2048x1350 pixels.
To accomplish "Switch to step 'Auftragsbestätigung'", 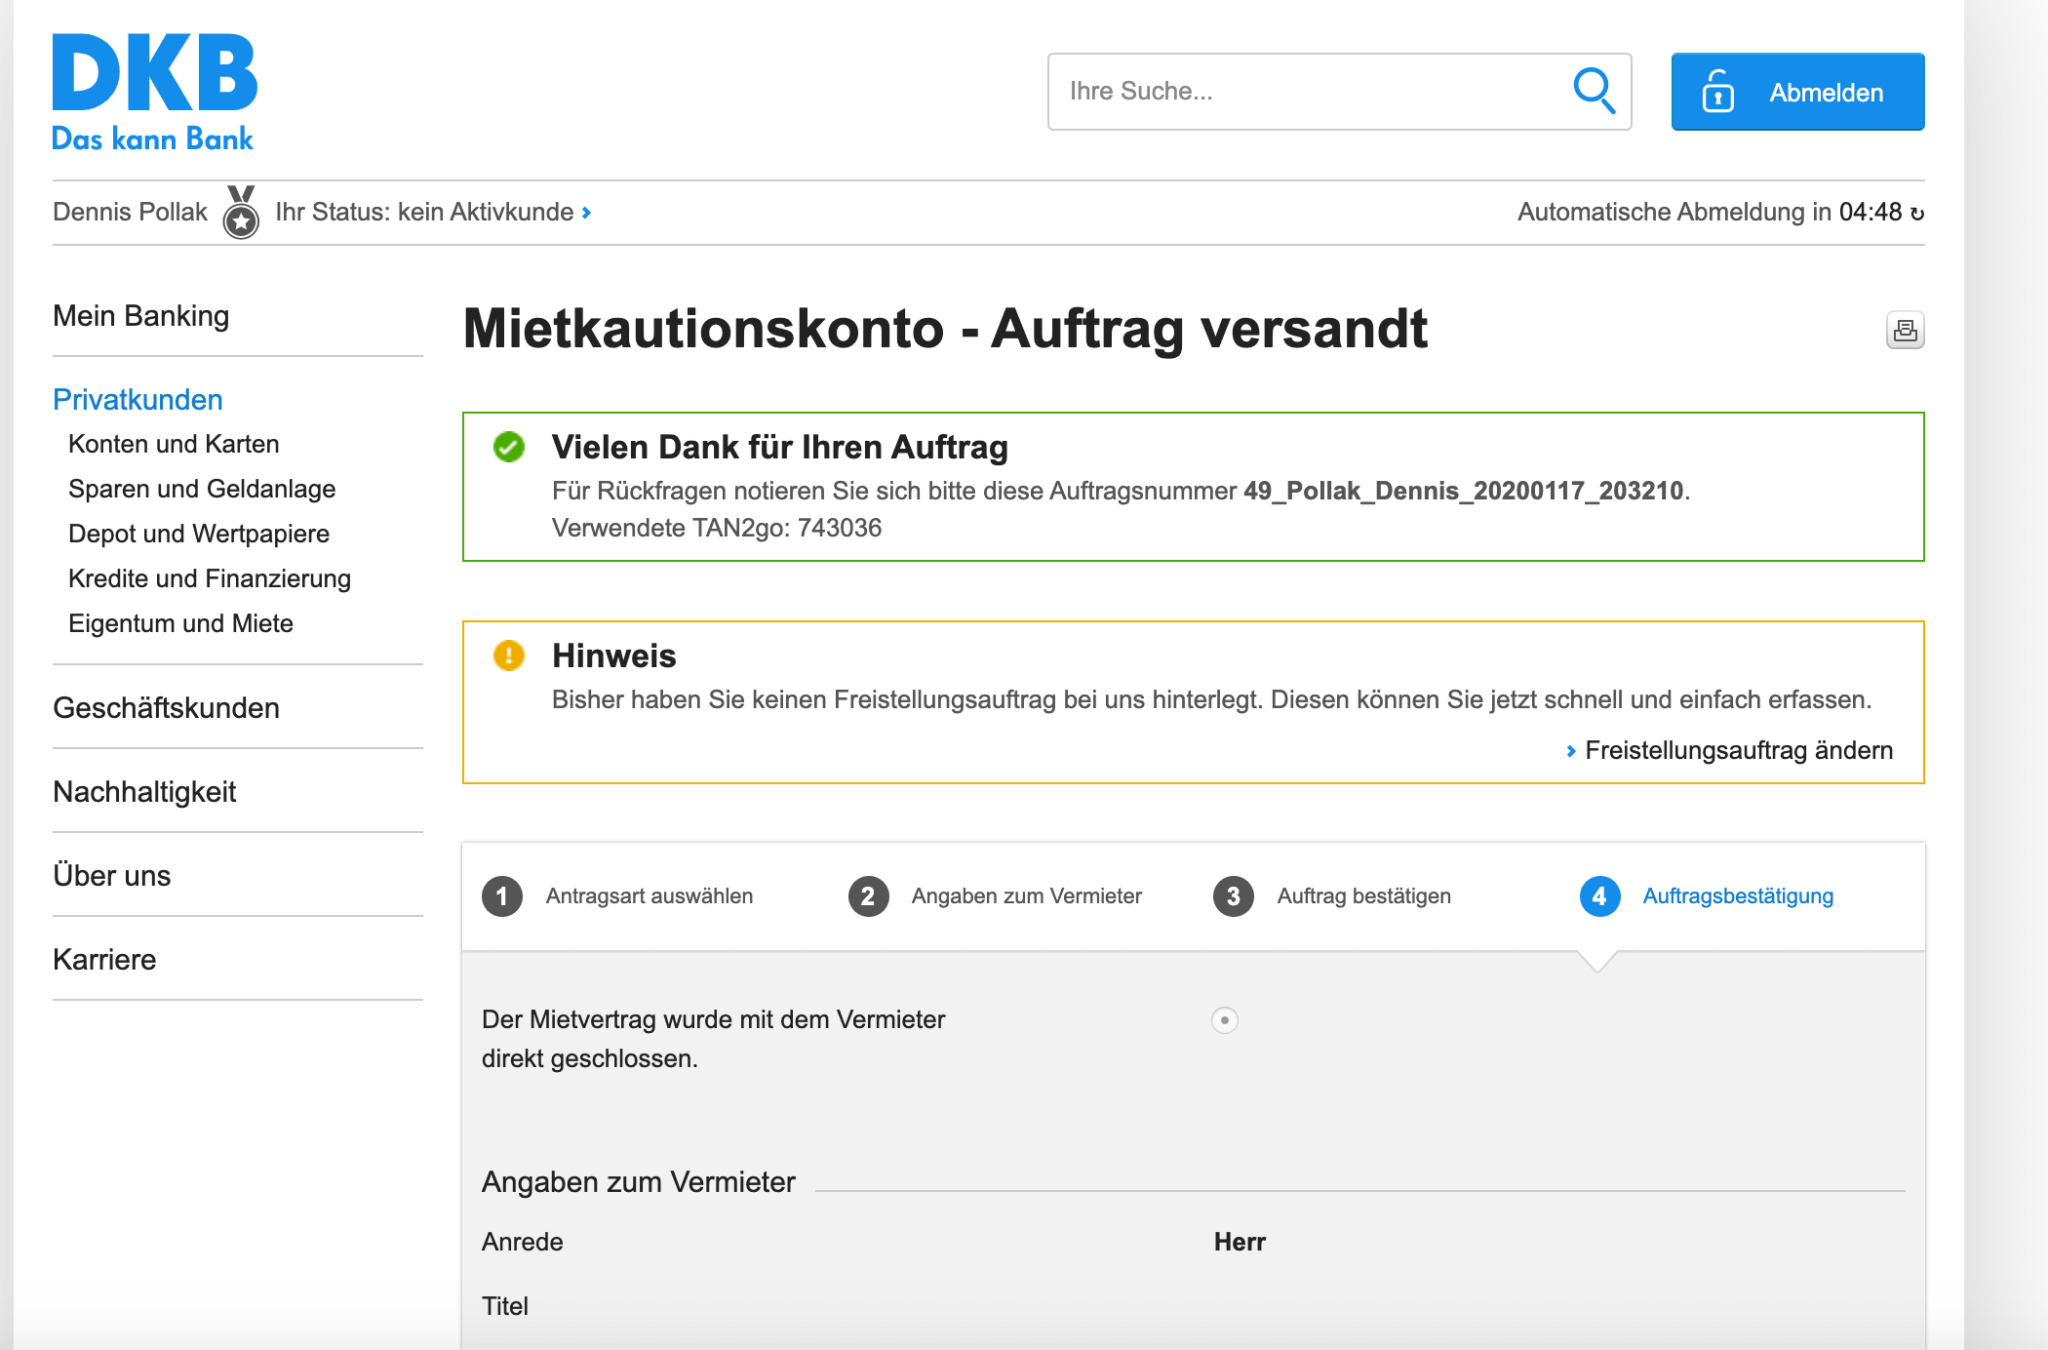I will click(1737, 896).
